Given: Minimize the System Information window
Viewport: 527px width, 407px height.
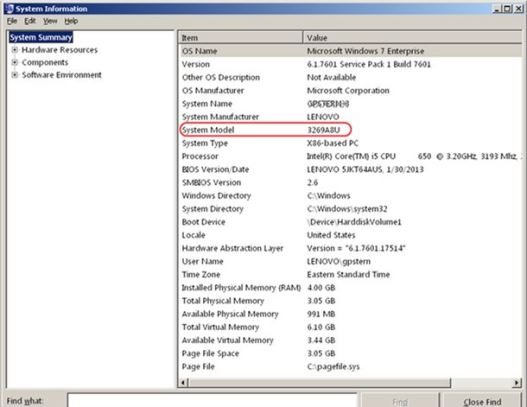Looking at the screenshot, I should click(497, 9).
